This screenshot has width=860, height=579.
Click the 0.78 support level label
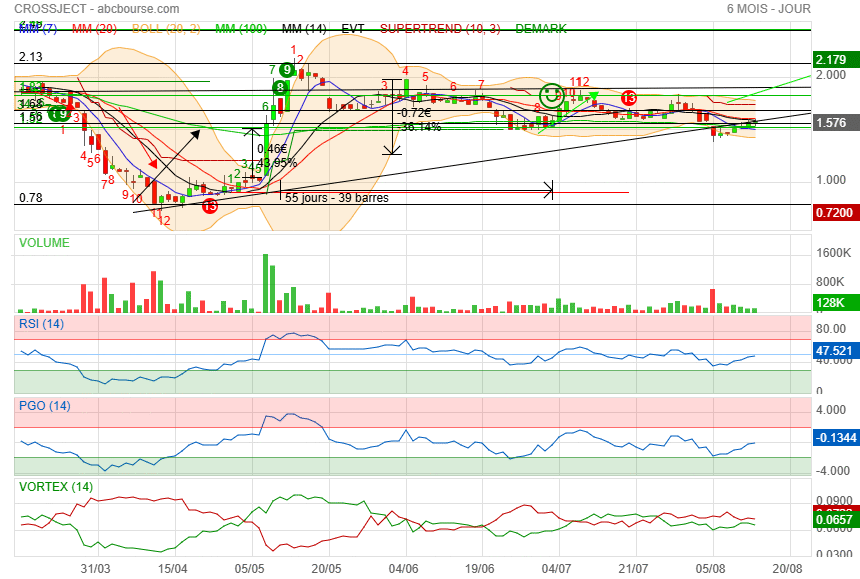coord(30,198)
